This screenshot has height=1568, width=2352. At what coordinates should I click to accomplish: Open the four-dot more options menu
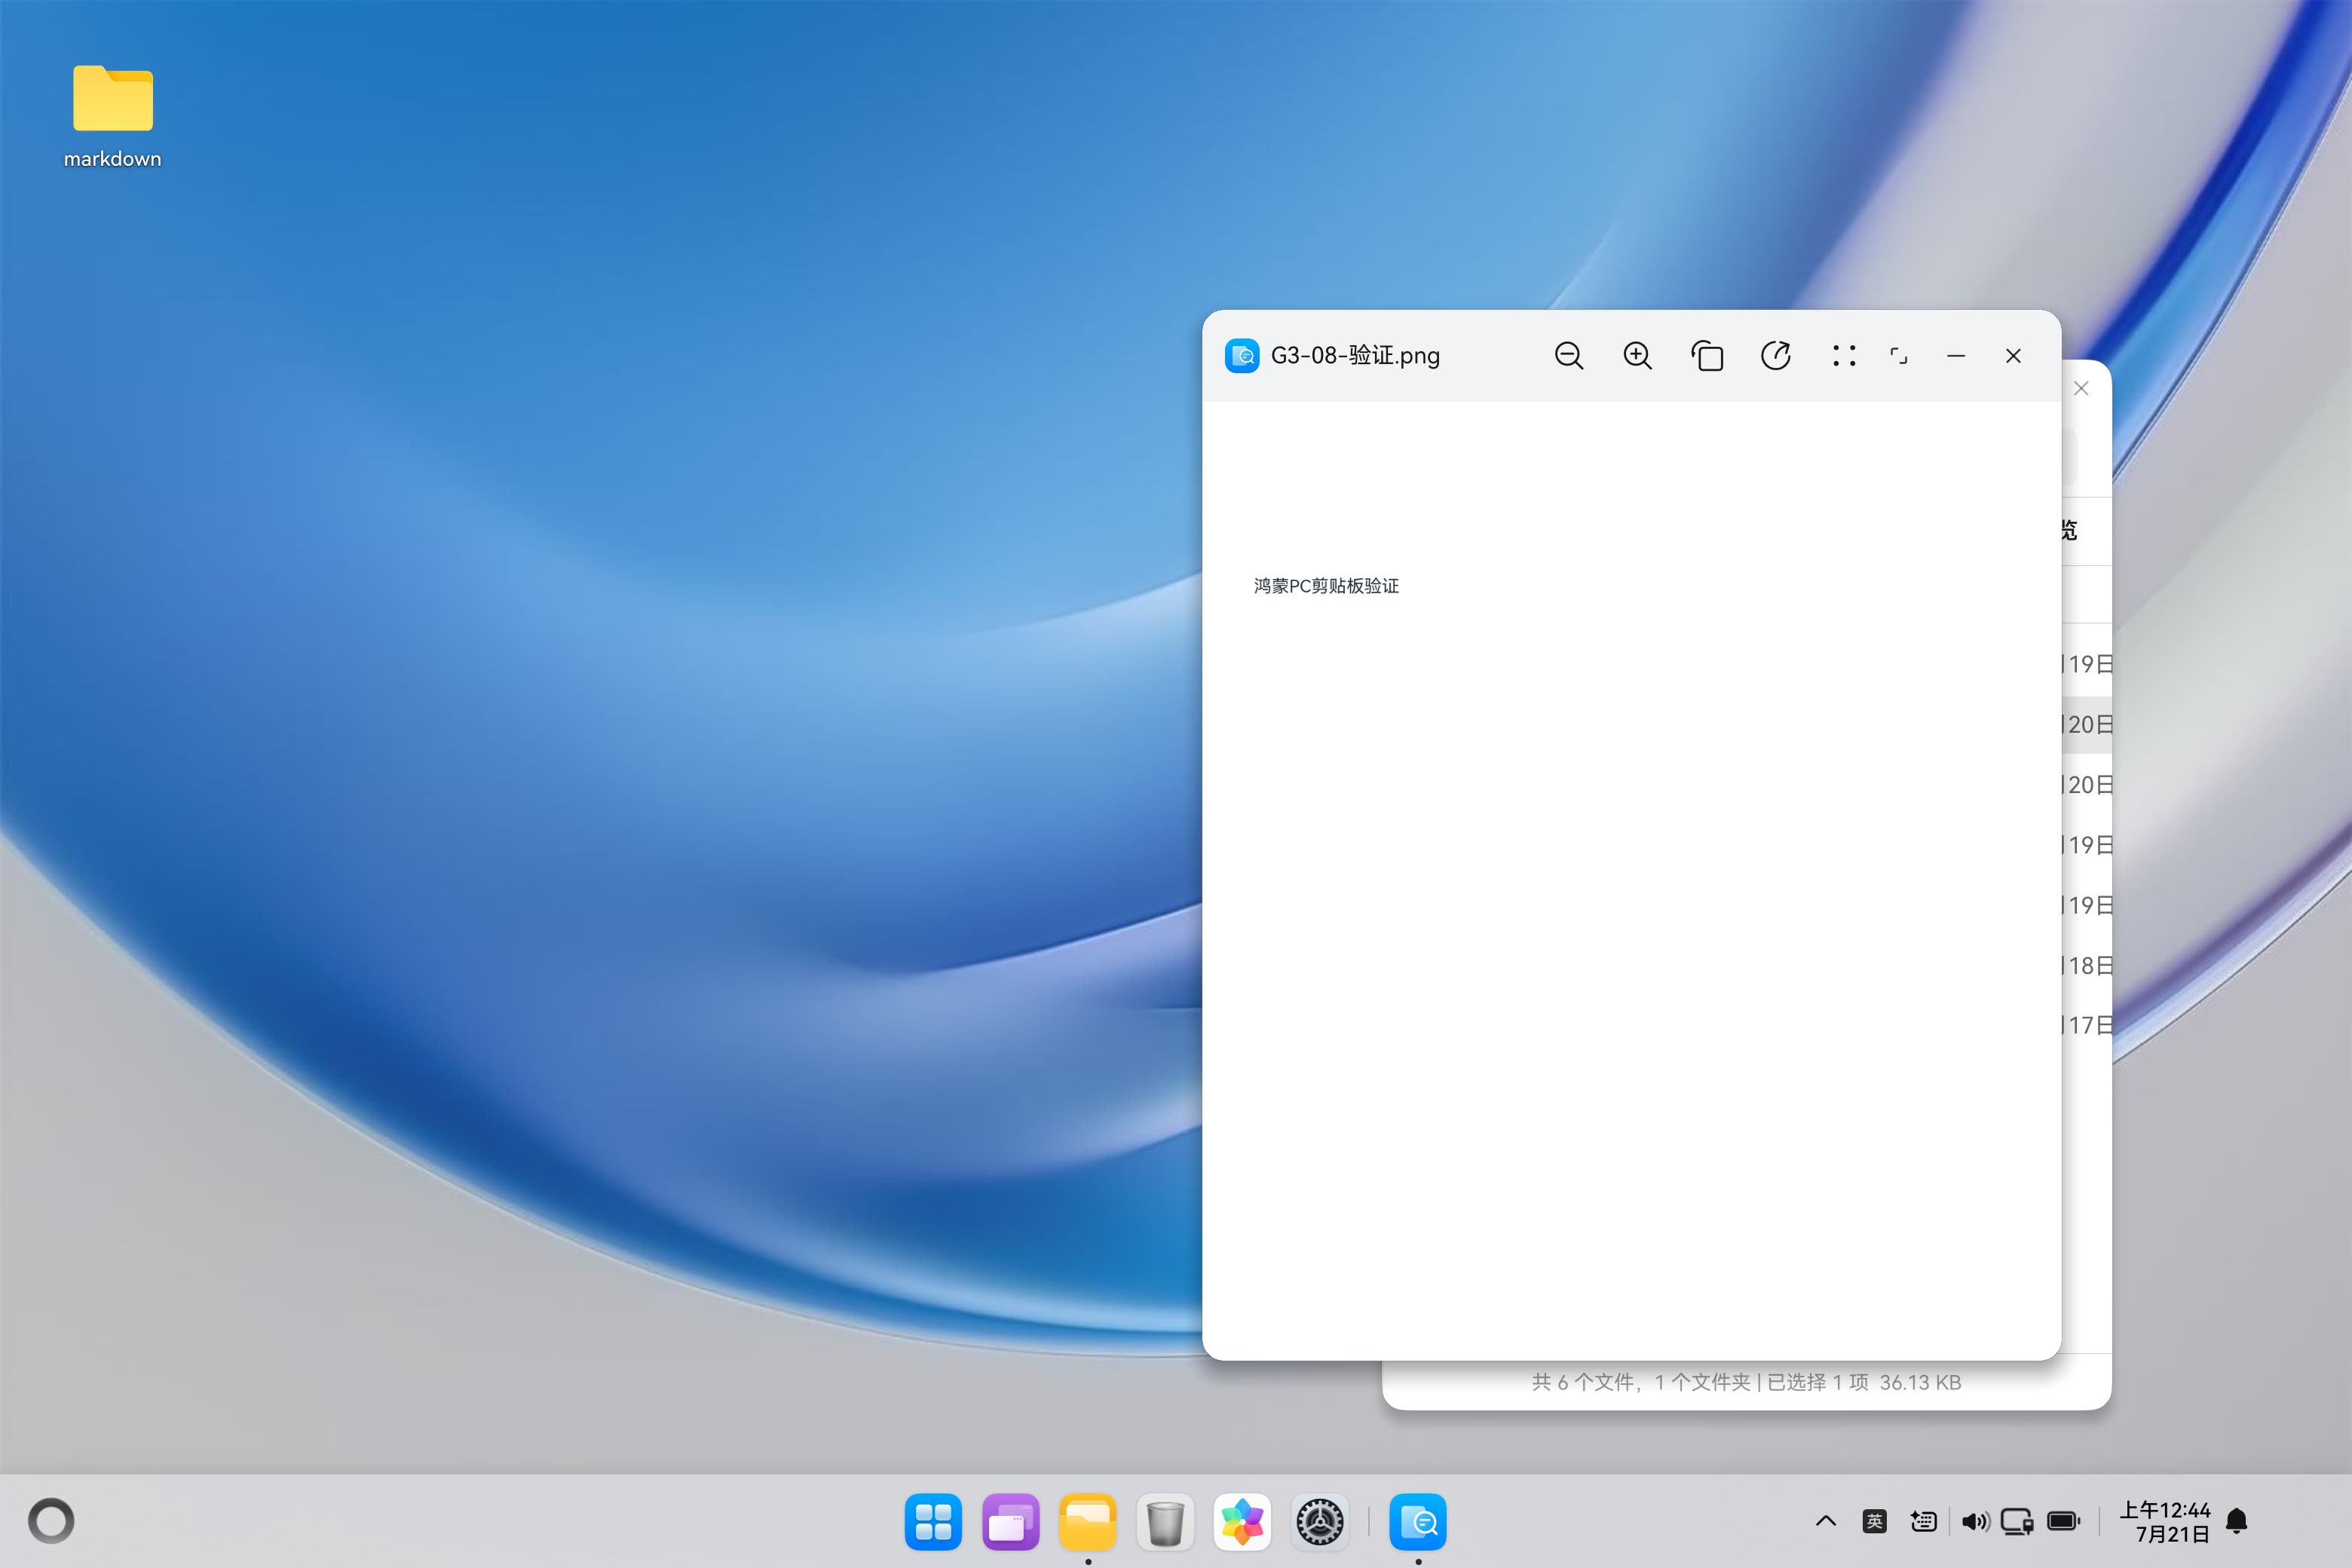[x=1844, y=356]
